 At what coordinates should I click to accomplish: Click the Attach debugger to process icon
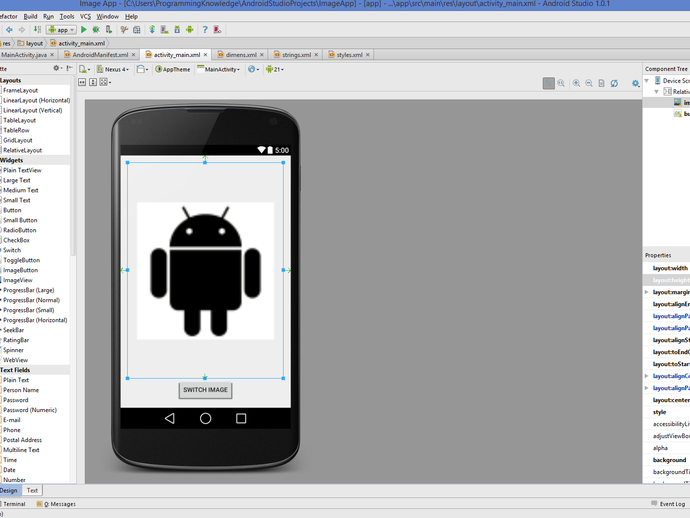[109, 29]
